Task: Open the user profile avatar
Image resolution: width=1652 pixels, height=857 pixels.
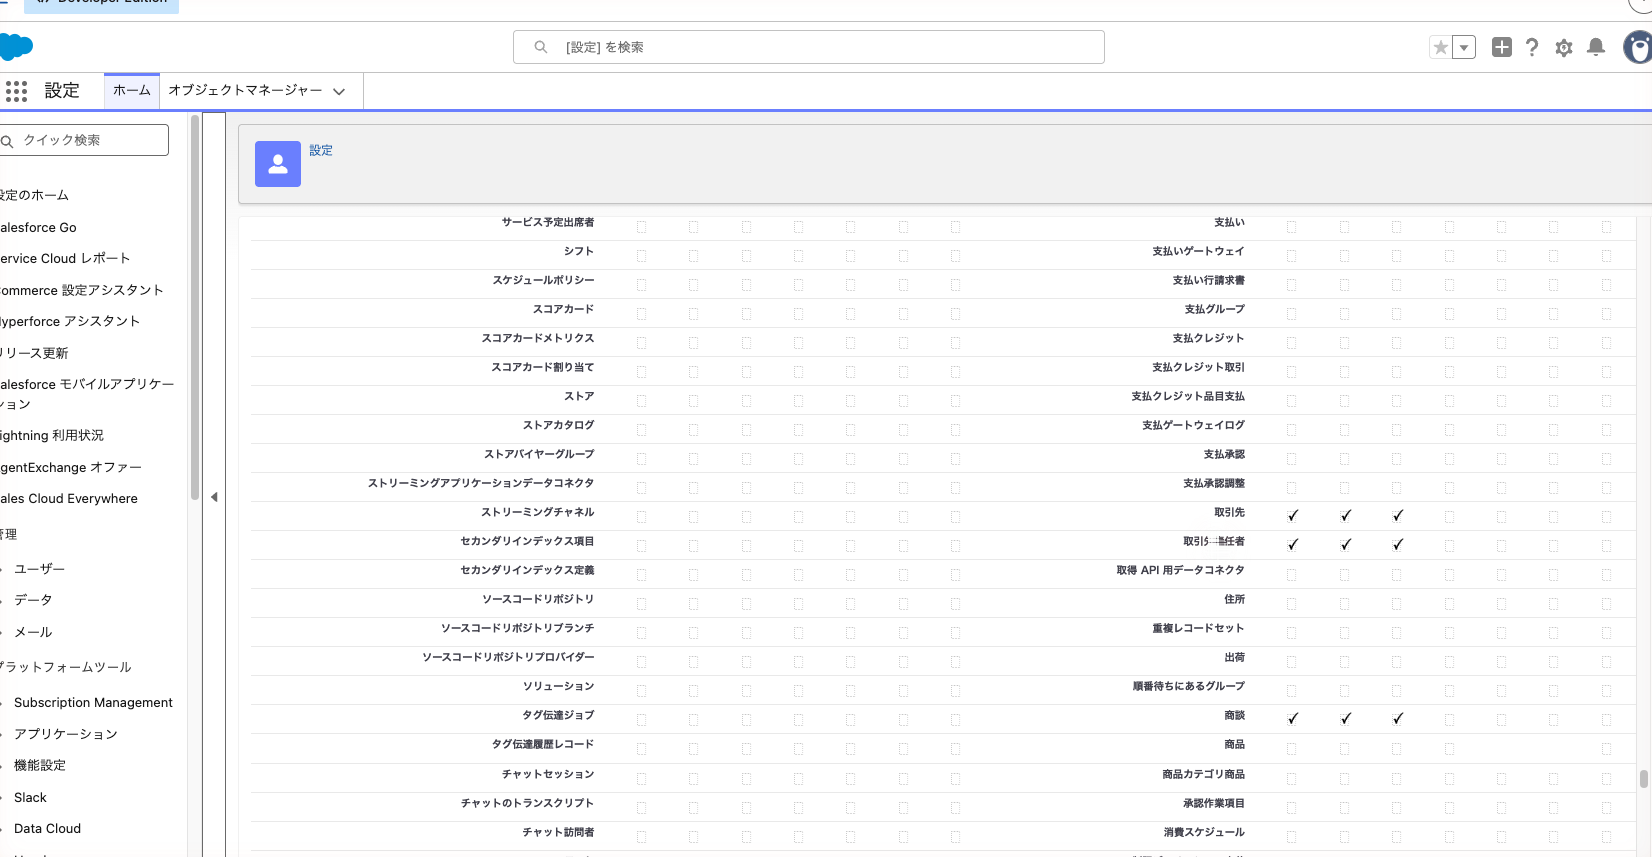Action: [1638, 47]
